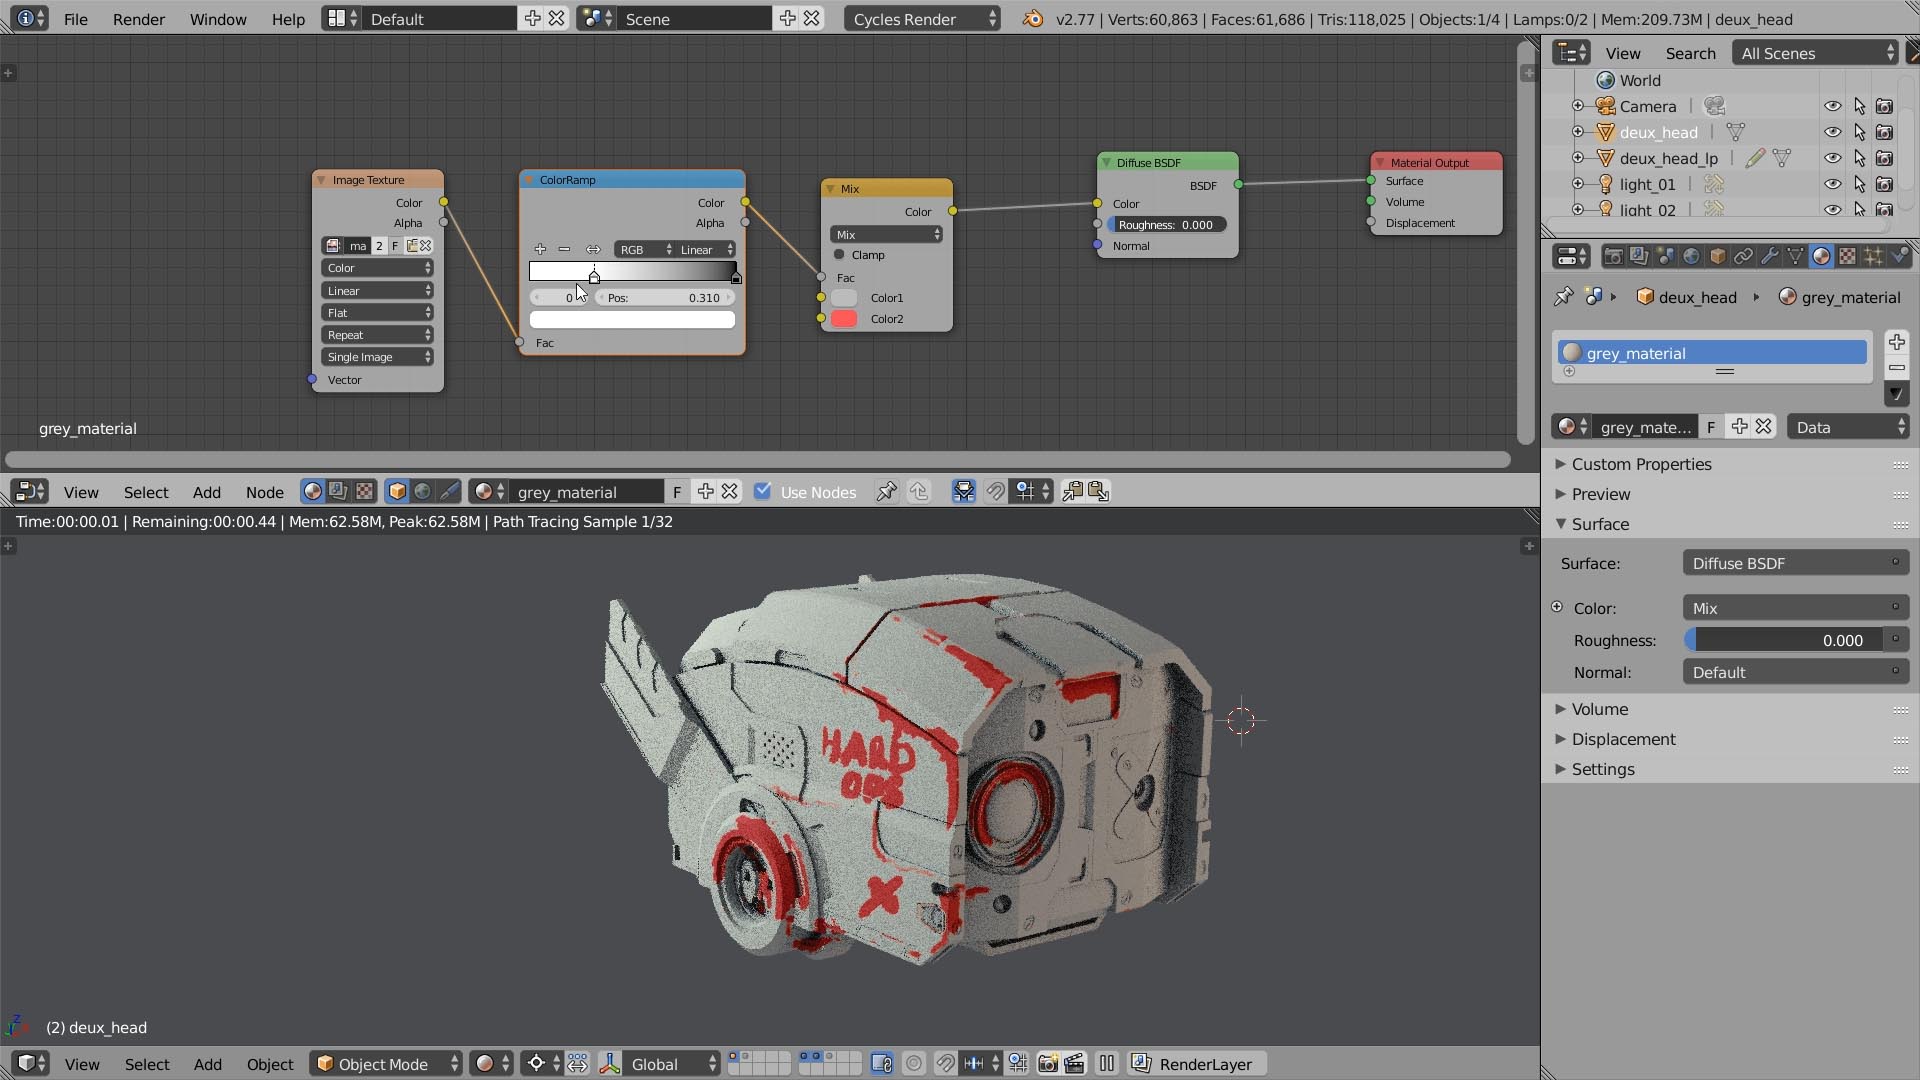This screenshot has width=1920, height=1080.
Task: Open the Object menu in 3D viewport
Action: click(270, 1064)
